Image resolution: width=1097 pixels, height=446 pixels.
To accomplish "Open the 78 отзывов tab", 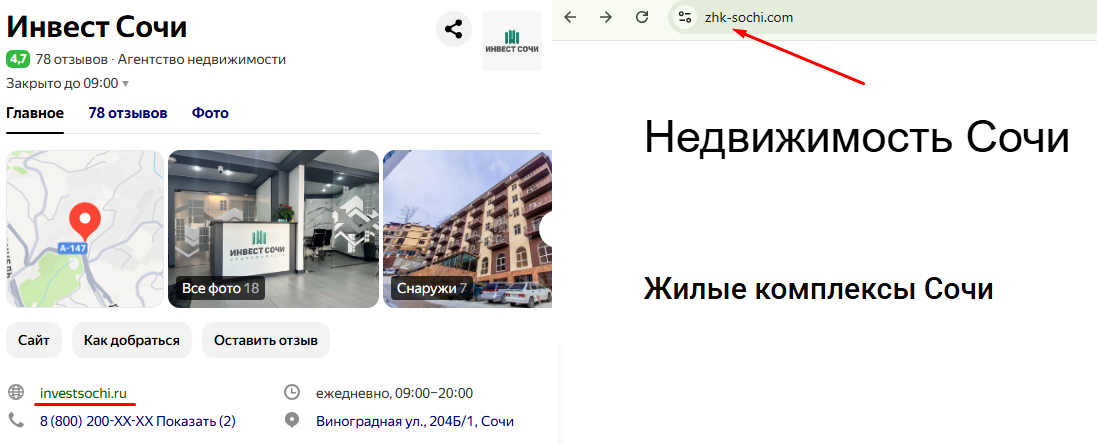I will pos(128,113).
